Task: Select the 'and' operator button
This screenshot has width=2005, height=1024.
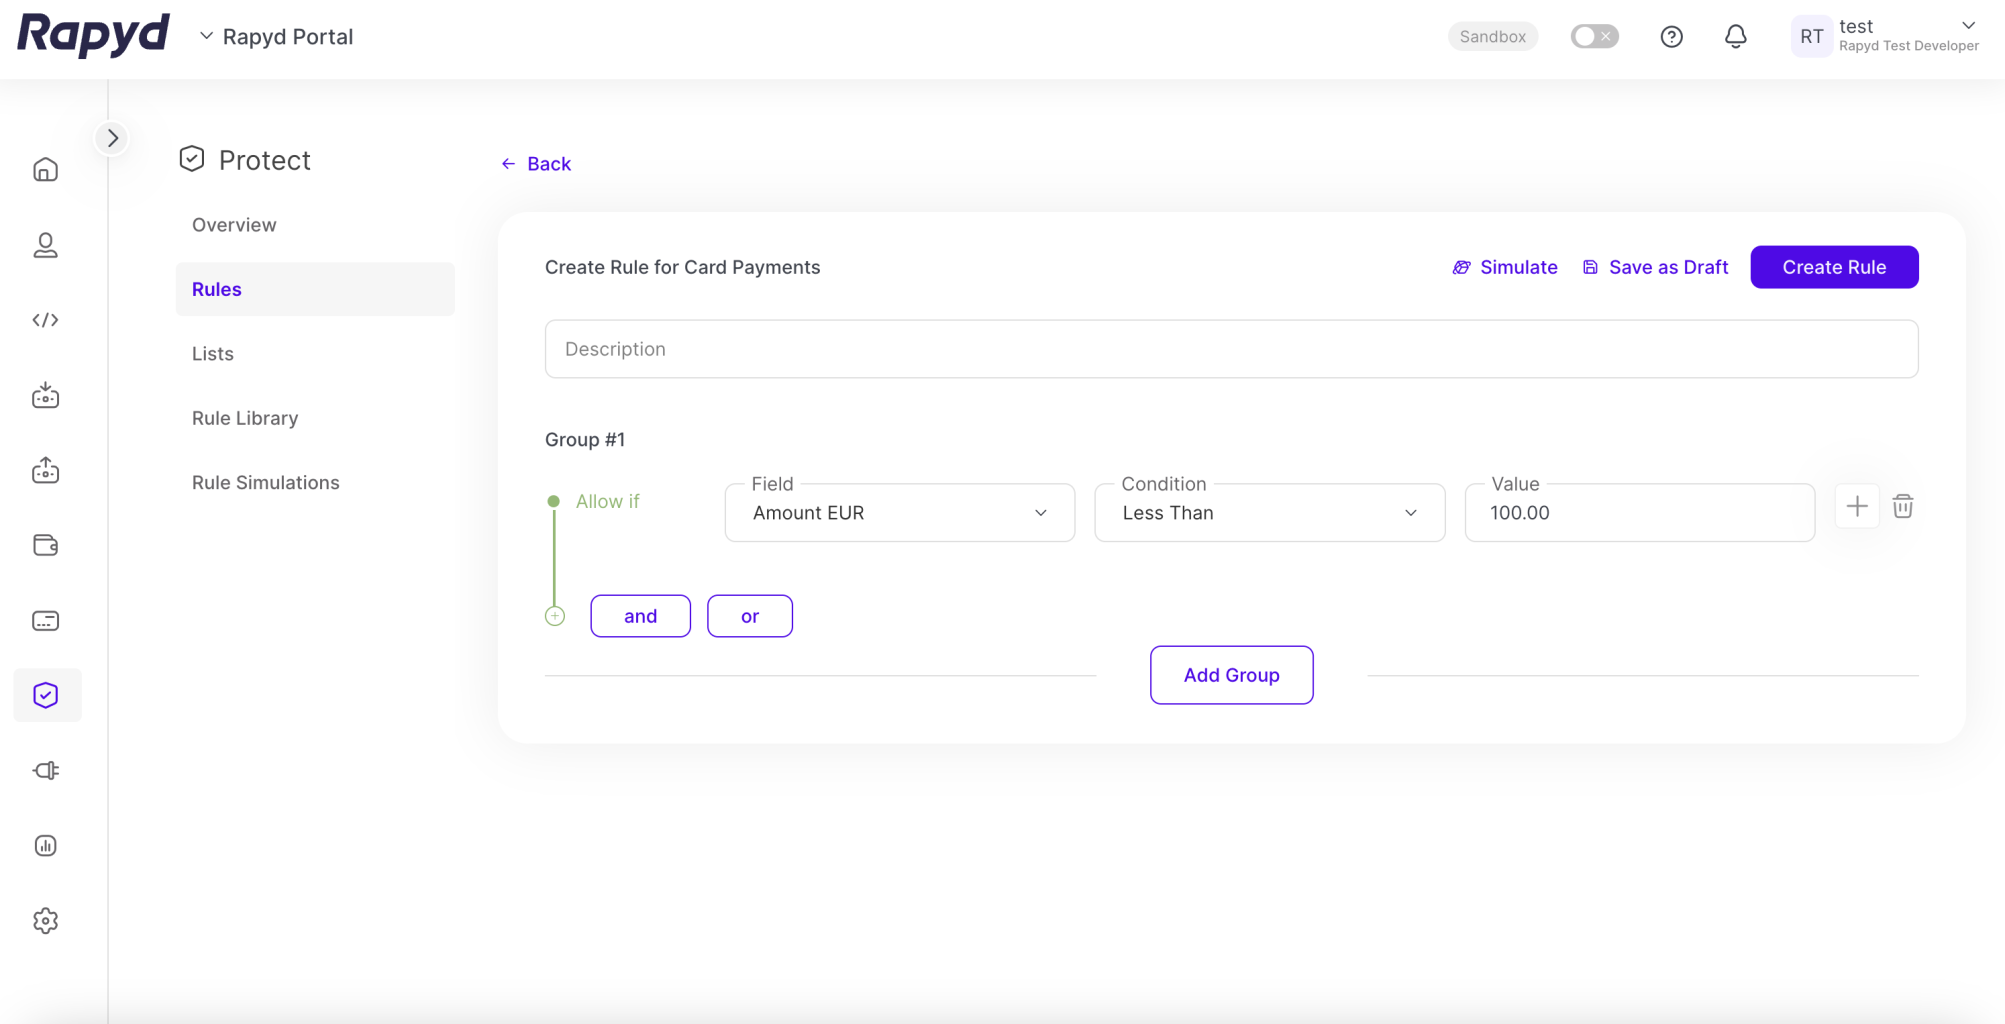Action: [x=640, y=616]
